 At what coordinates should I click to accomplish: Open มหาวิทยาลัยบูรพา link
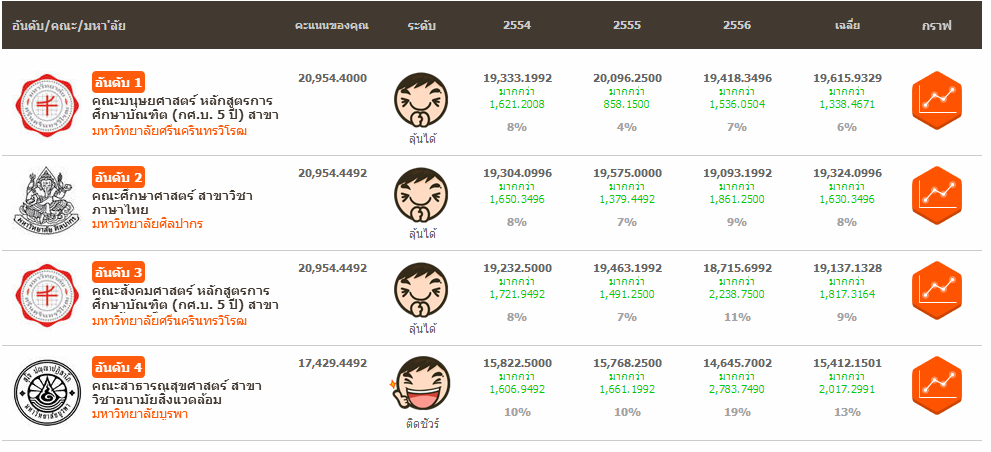tap(139, 414)
